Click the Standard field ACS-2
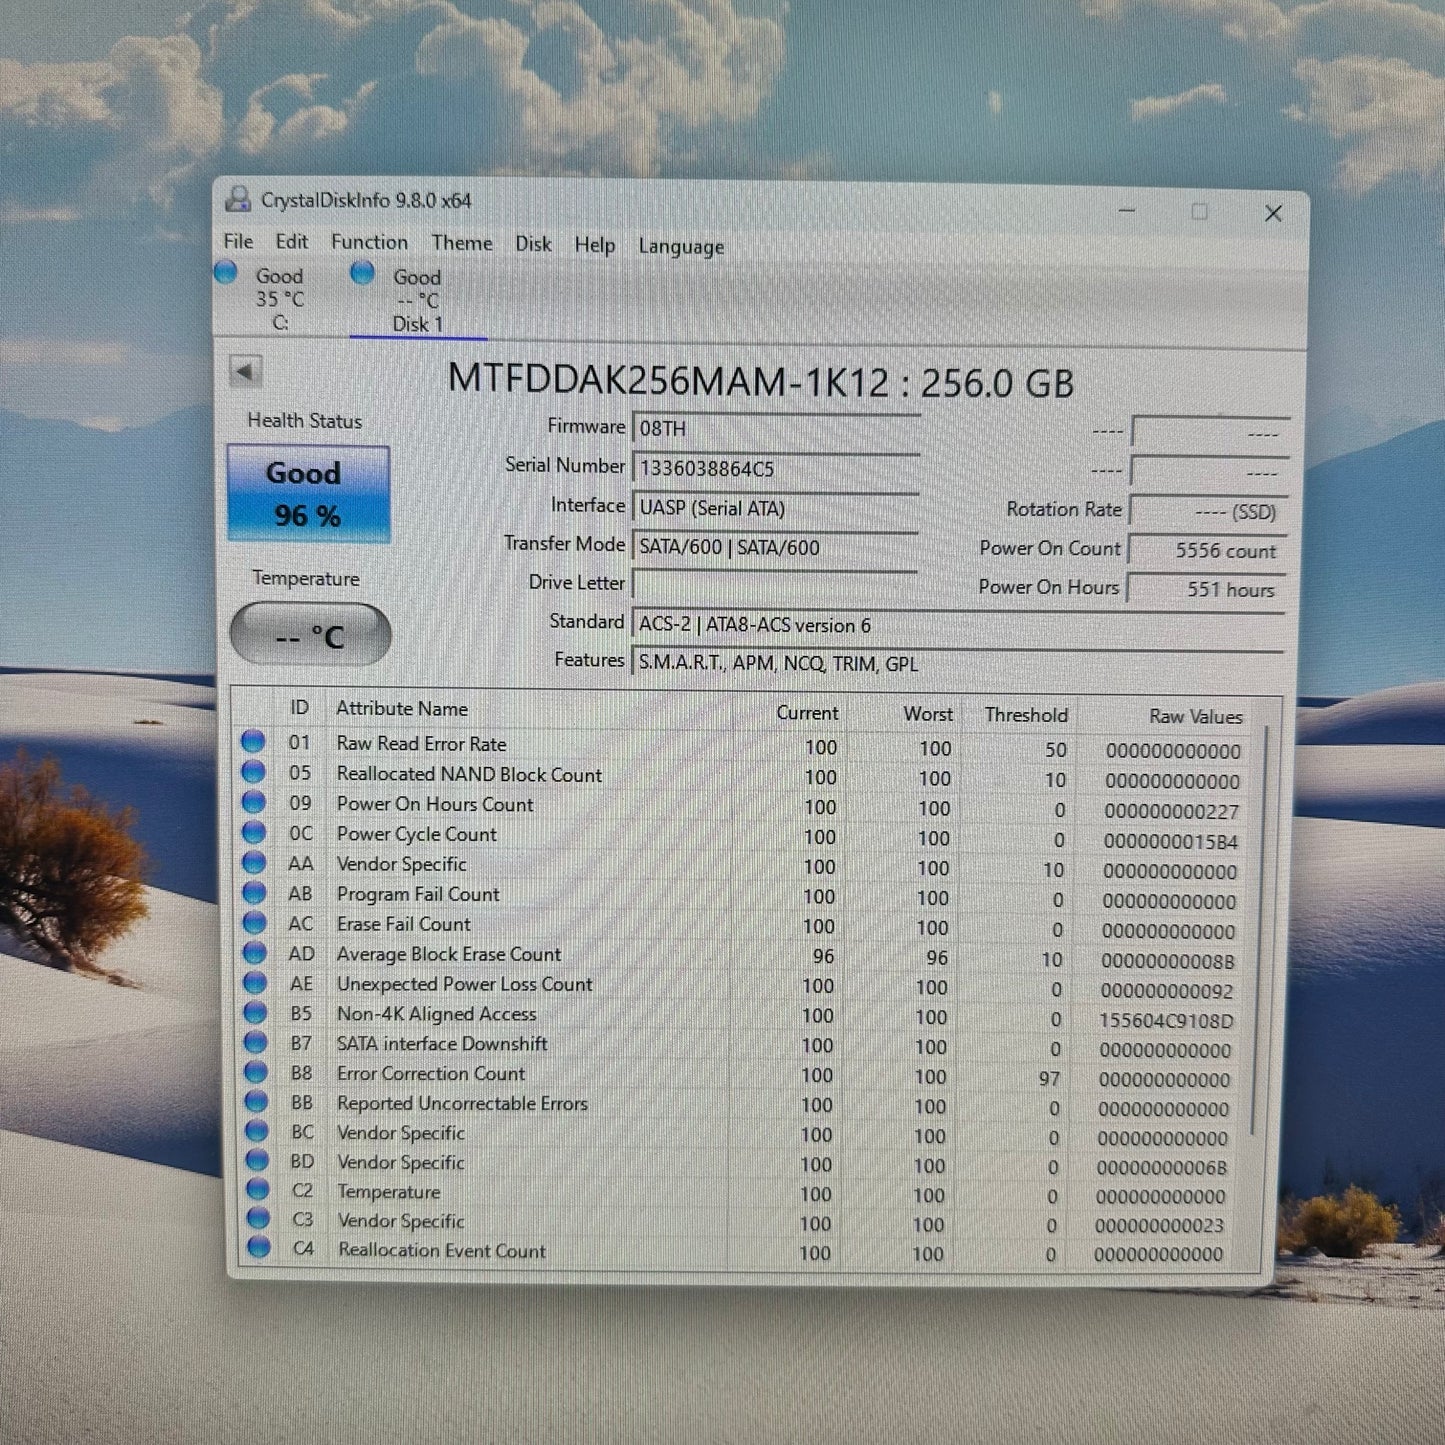This screenshot has height=1445, width=1445. (958, 625)
